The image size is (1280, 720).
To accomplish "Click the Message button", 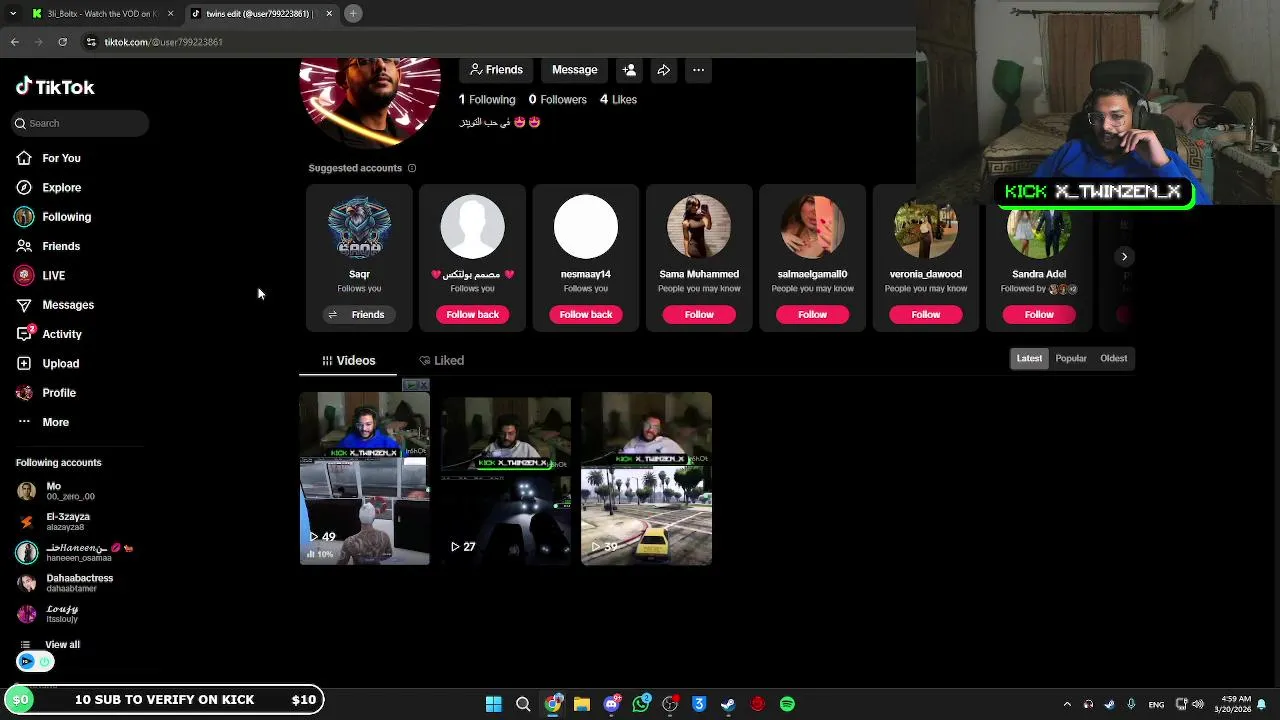I will coord(574,70).
